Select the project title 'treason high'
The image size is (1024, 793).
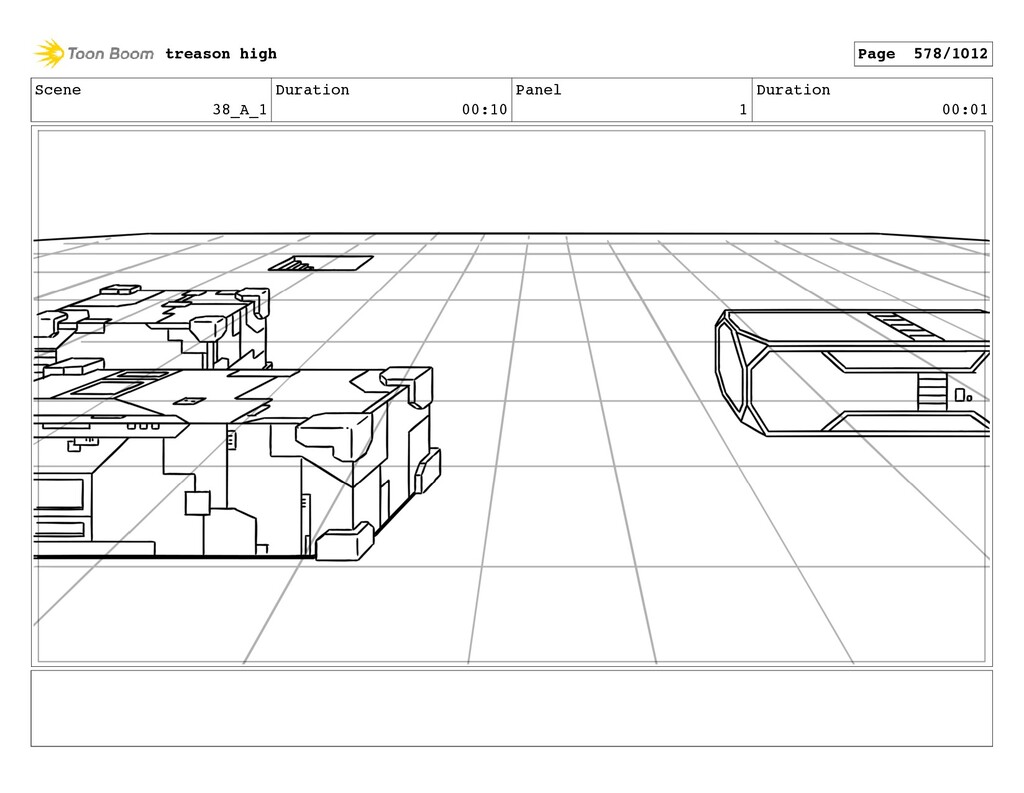point(221,54)
